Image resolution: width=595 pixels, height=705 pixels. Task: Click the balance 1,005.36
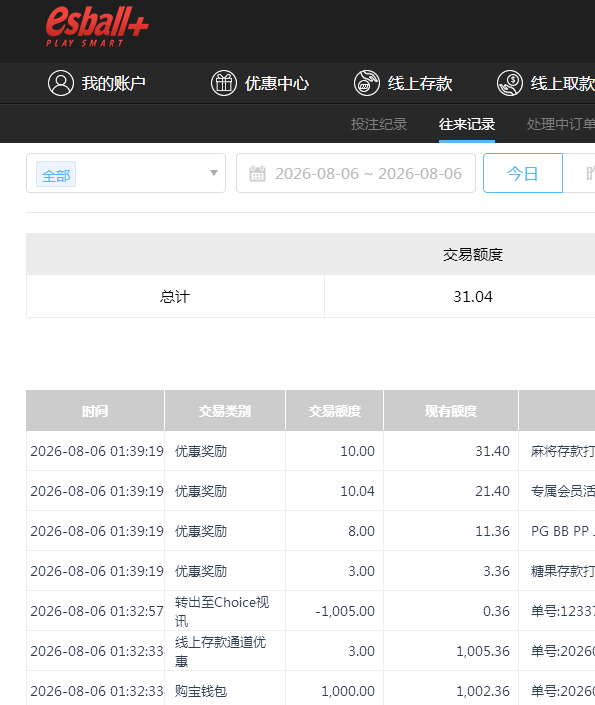(483, 651)
